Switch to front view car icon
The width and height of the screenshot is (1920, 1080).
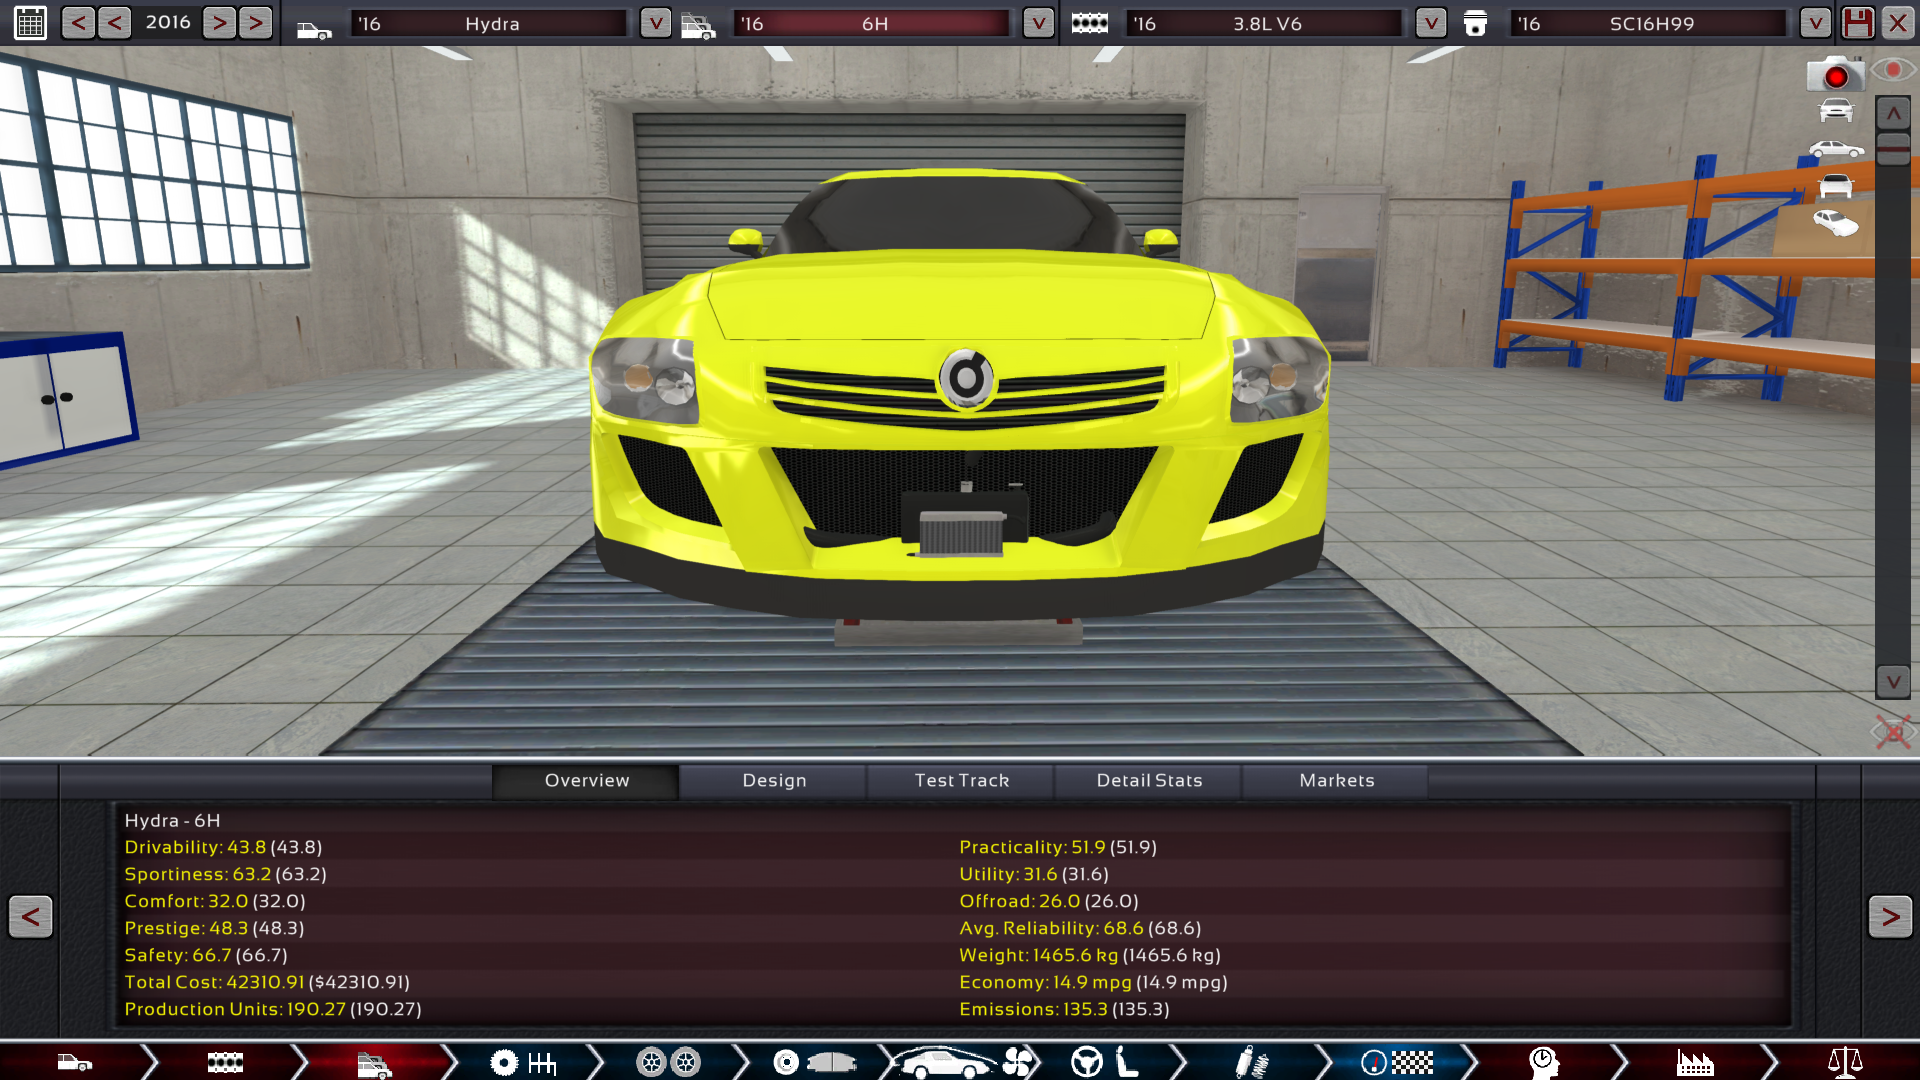1835,110
